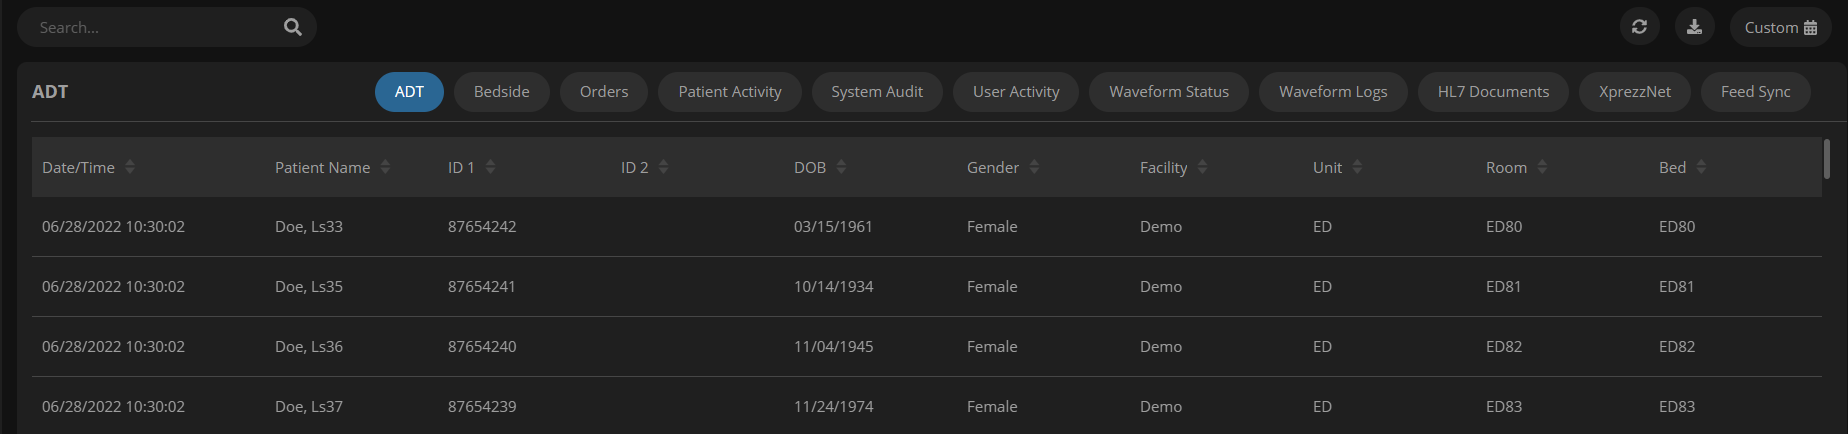1848x434 pixels.
Task: Sort by Unit column arrows
Action: [x=1357, y=167]
